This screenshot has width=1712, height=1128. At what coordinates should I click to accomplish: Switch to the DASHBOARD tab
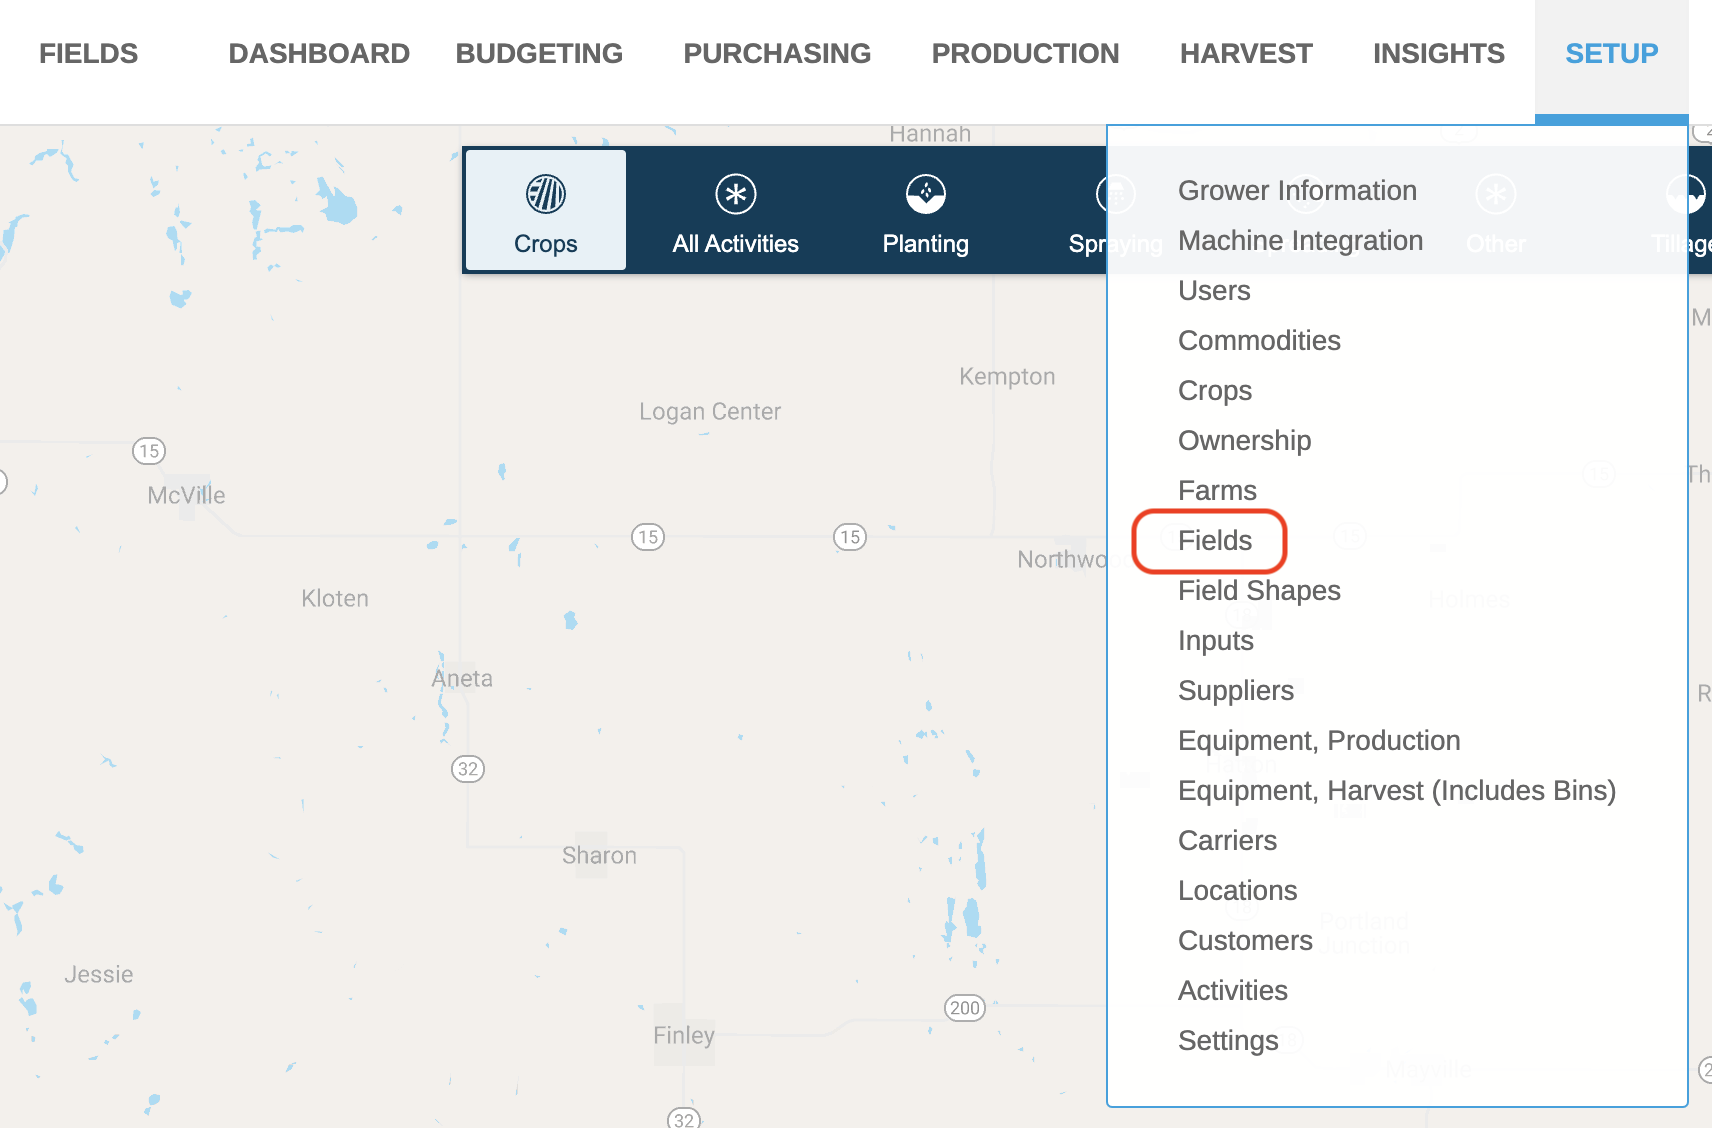319,54
